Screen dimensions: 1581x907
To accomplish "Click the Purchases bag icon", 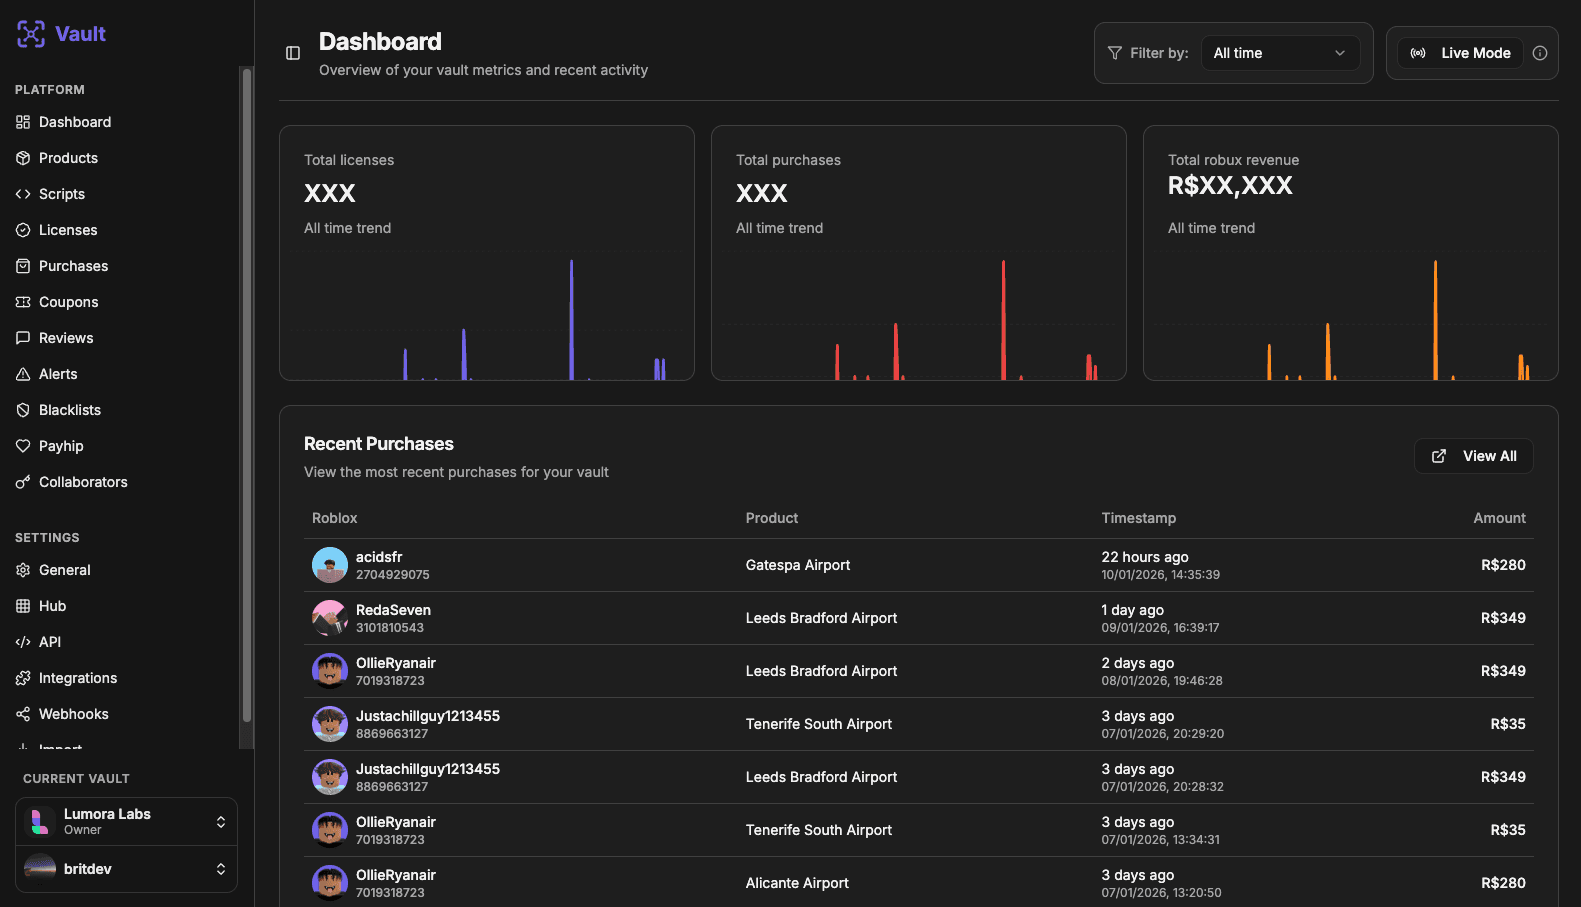I will pos(23,266).
